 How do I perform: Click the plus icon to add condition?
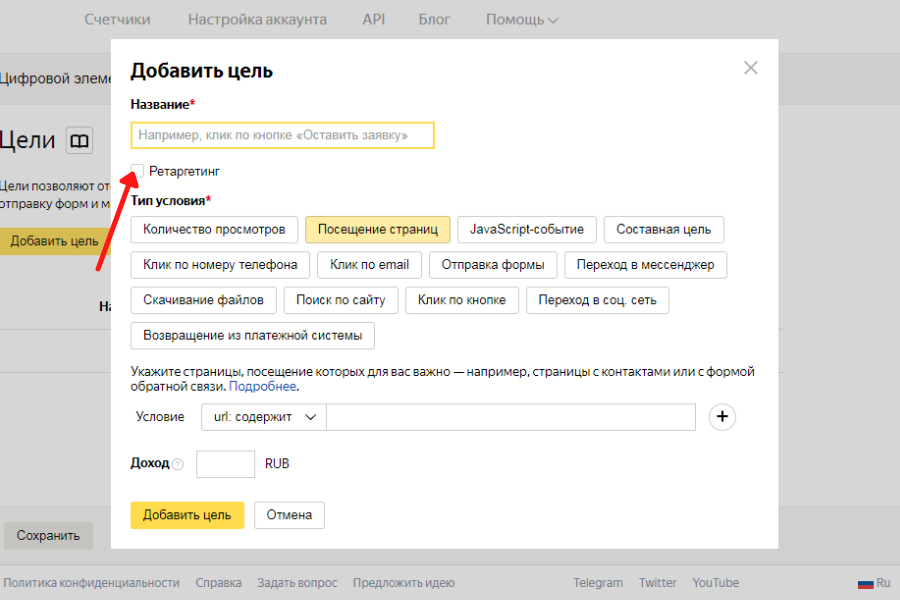[x=722, y=417]
